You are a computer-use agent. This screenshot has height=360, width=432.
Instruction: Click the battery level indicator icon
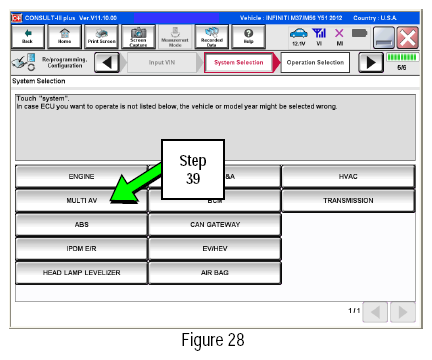359,33
